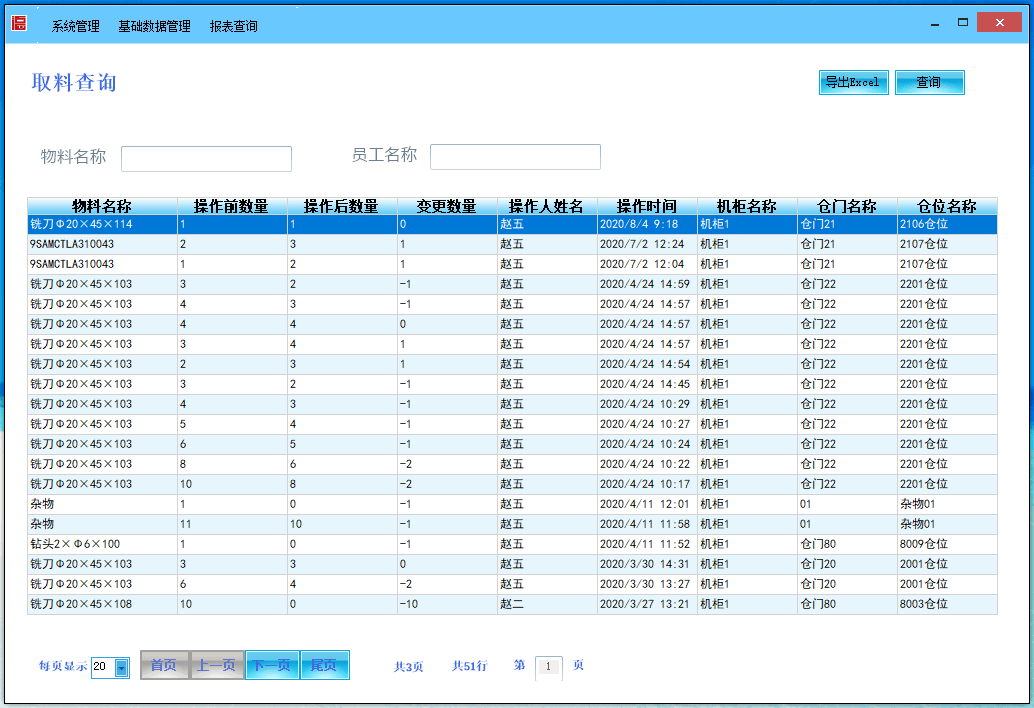This screenshot has height=708, width=1034.
Task: Click the 查询 search button
Action: point(929,82)
